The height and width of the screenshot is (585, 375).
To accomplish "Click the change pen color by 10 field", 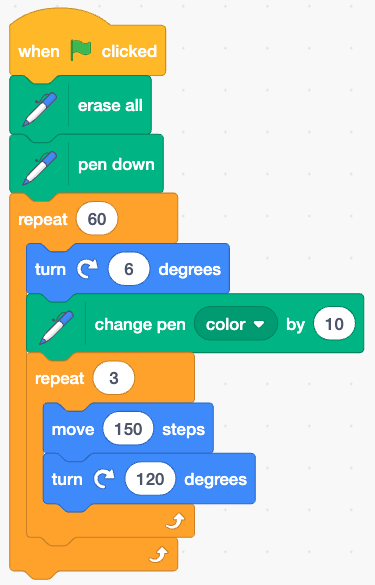I will pos(334,323).
